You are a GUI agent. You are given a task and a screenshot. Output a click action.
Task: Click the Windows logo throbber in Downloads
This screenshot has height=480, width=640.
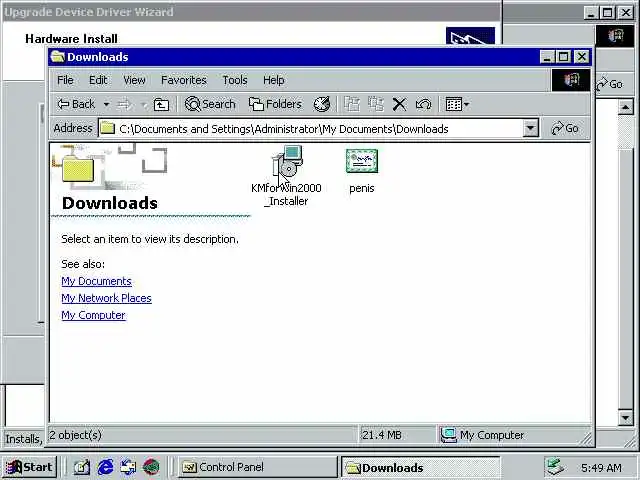coord(571,80)
